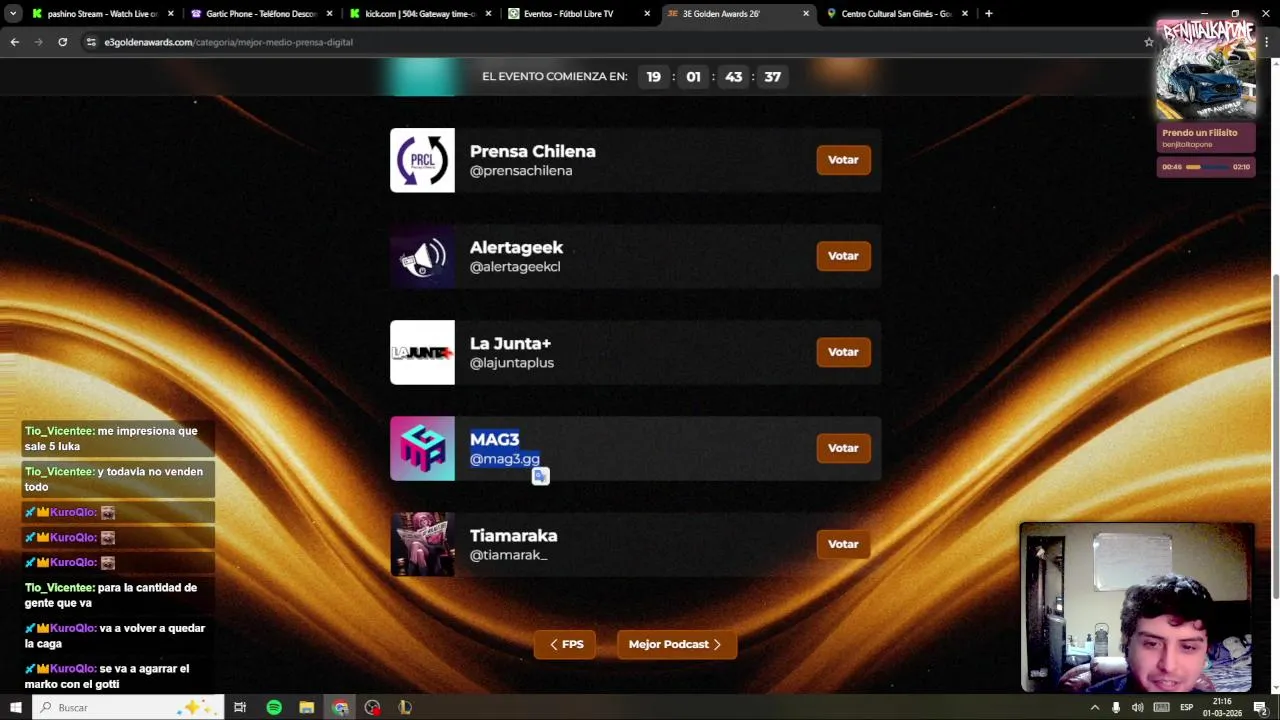The image size is (1280, 720).
Task: Click the Prendo un Filisito album art
Action: 1206,69
